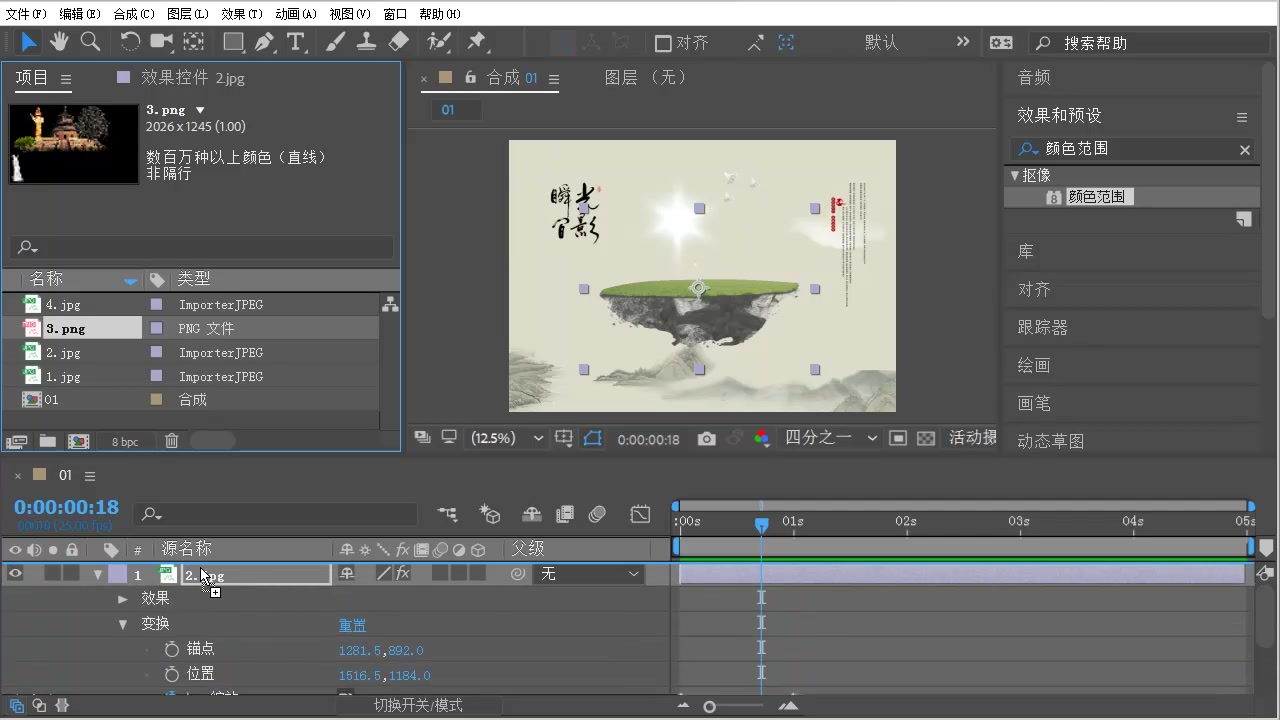The image size is (1280, 720).
Task: Select the Unified Camera tool
Action: pos(161,41)
